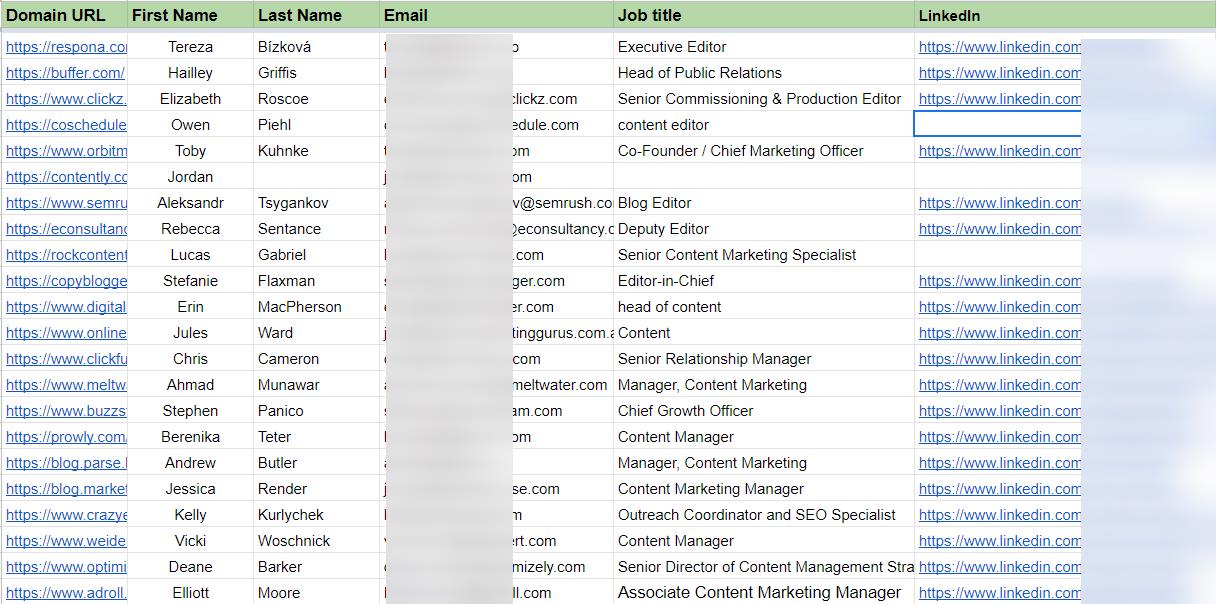Select the Domain URL column header
1216x604 pixels.
64,15
